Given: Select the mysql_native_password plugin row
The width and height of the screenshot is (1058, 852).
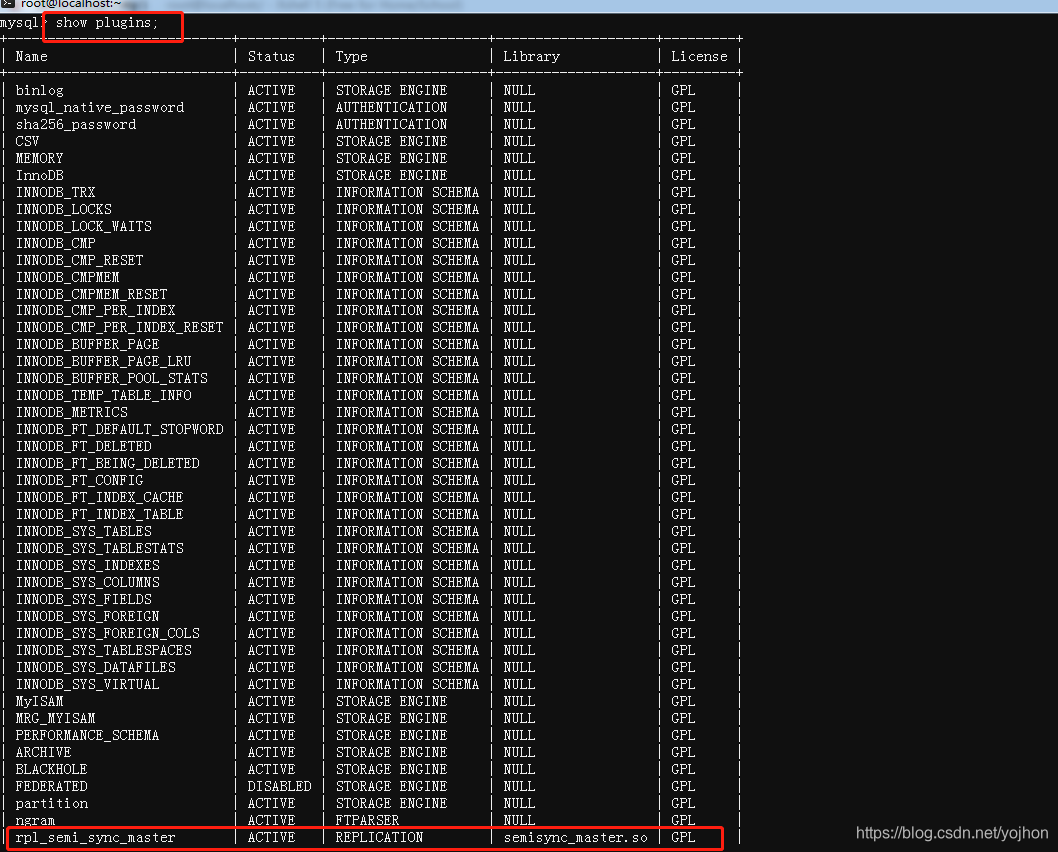Looking at the screenshot, I should click(99, 107).
